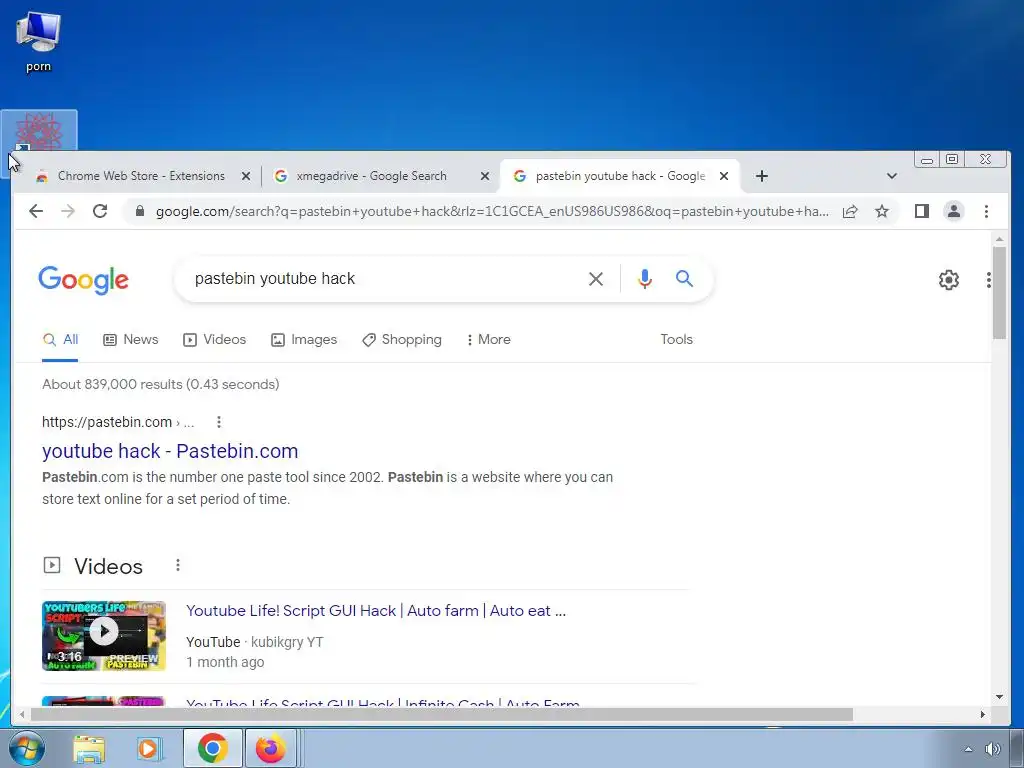Viewport: 1024px width, 768px height.
Task: Open the search Tools options
Action: pyautogui.click(x=676, y=340)
